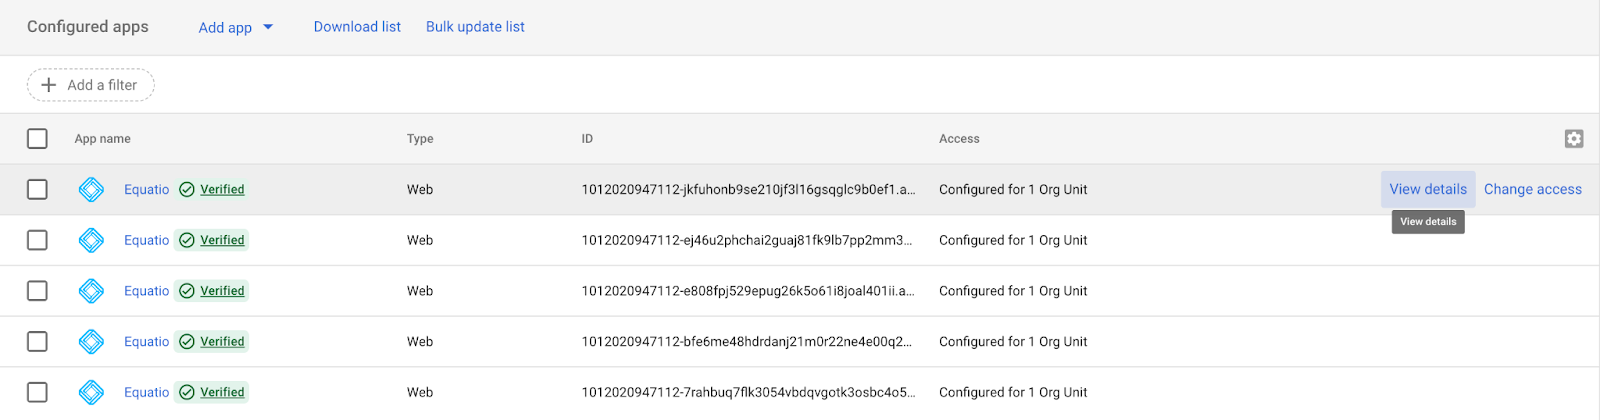
Task: Open the Verified link in the second row
Action: [222, 240]
